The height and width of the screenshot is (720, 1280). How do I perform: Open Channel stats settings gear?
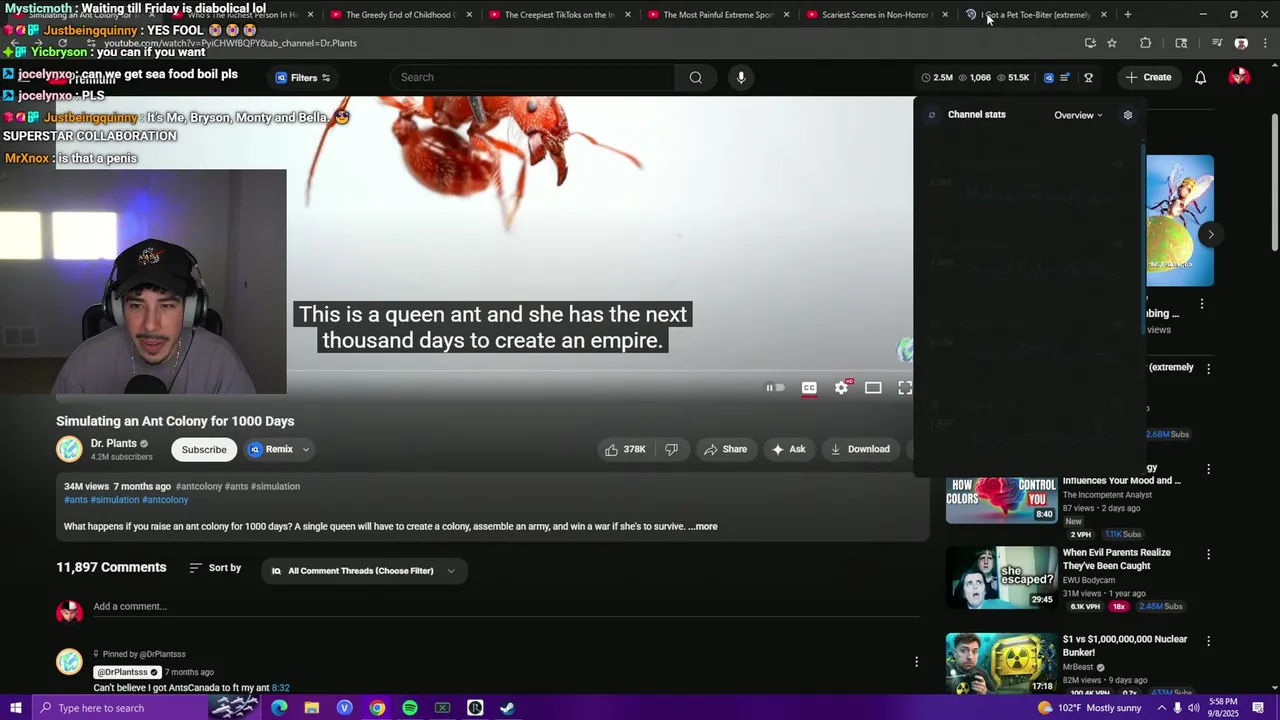[1127, 115]
